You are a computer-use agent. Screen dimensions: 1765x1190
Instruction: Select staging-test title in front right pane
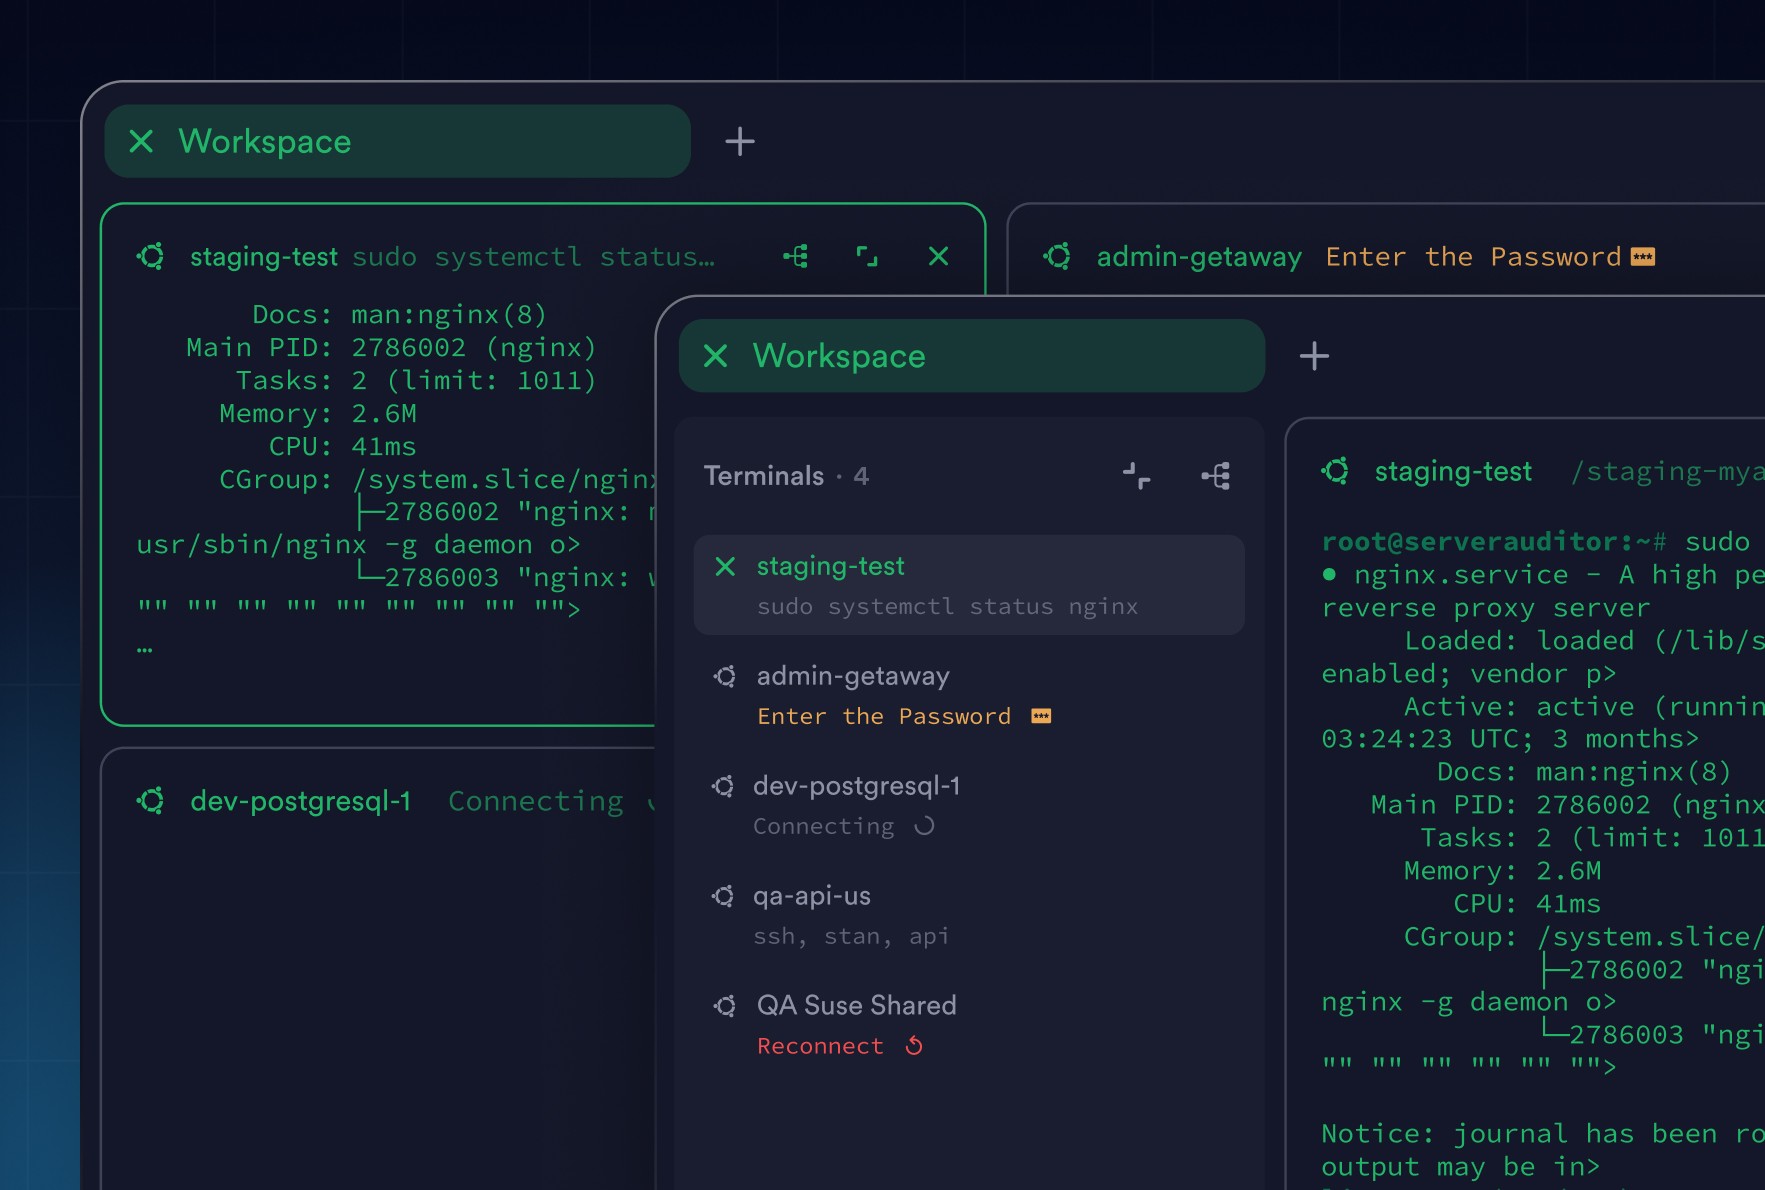click(x=1453, y=472)
